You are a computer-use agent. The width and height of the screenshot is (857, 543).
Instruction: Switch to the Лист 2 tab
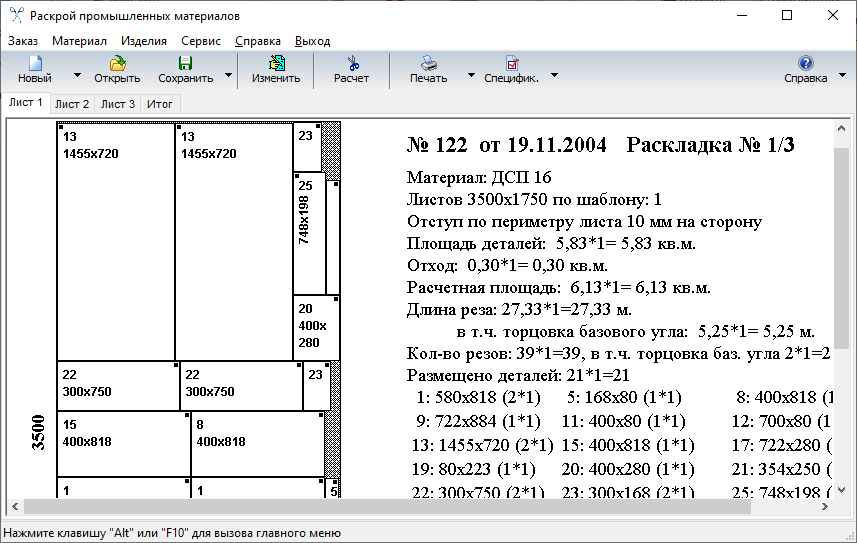pyautogui.click(x=72, y=104)
